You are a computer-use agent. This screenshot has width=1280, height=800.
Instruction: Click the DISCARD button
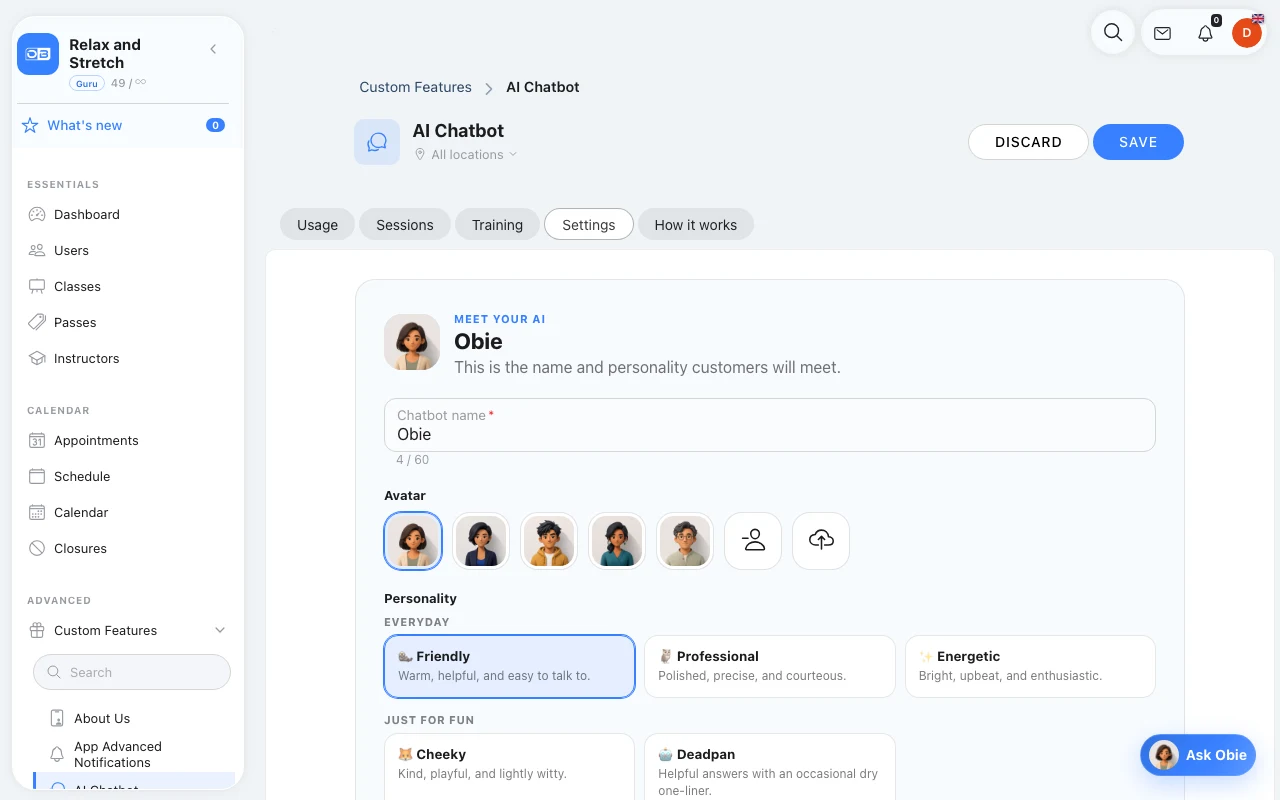point(1028,142)
